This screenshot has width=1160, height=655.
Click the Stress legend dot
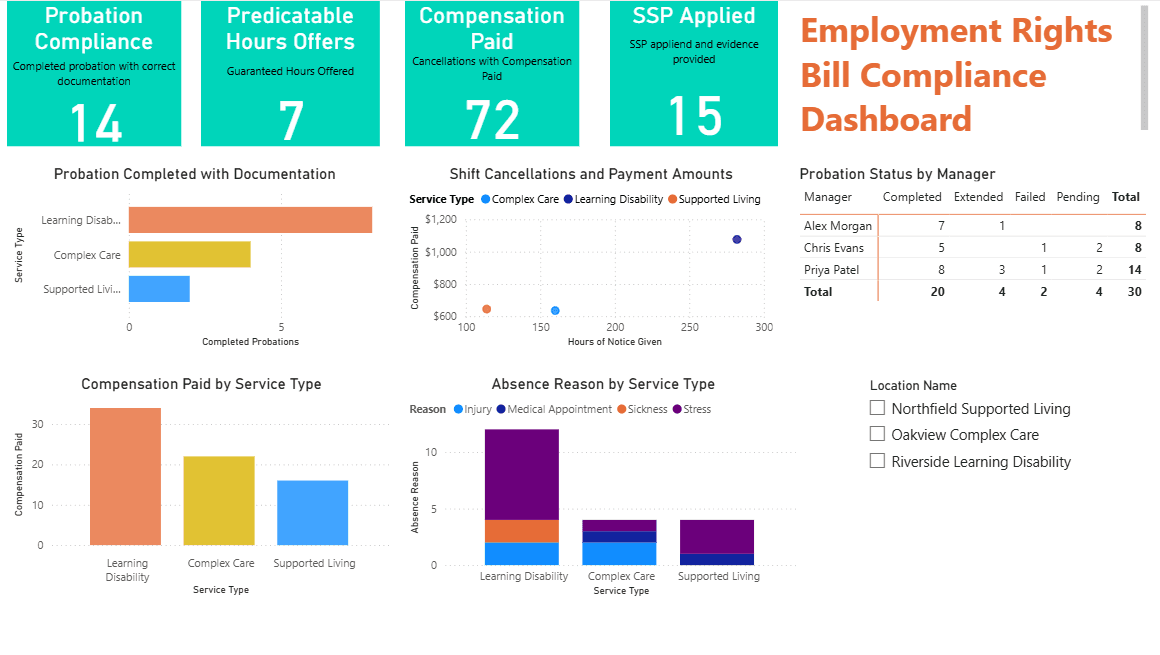click(x=675, y=409)
